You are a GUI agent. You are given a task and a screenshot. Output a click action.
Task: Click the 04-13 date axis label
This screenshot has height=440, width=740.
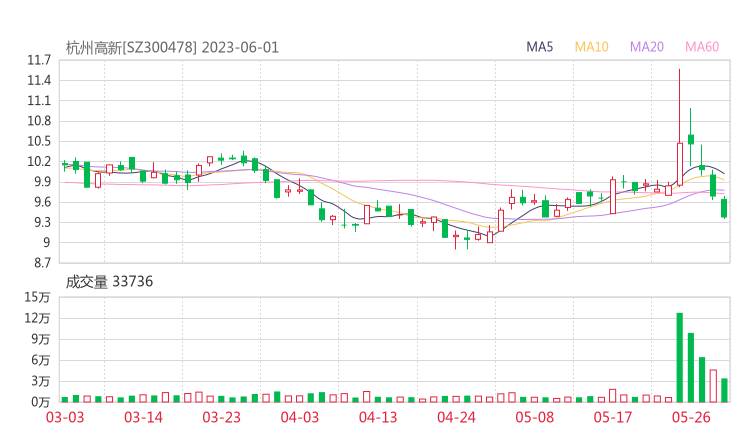point(378,417)
